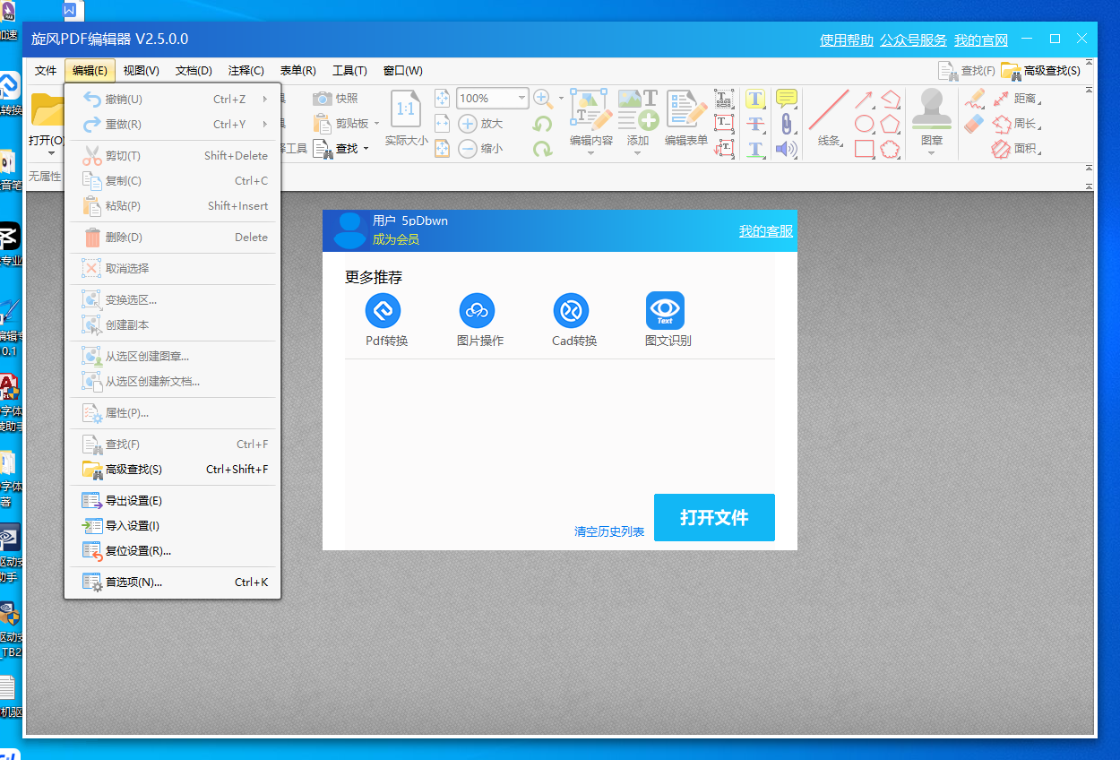Click the Area measurement tool
The width and height of the screenshot is (1120, 760).
tap(1016, 149)
